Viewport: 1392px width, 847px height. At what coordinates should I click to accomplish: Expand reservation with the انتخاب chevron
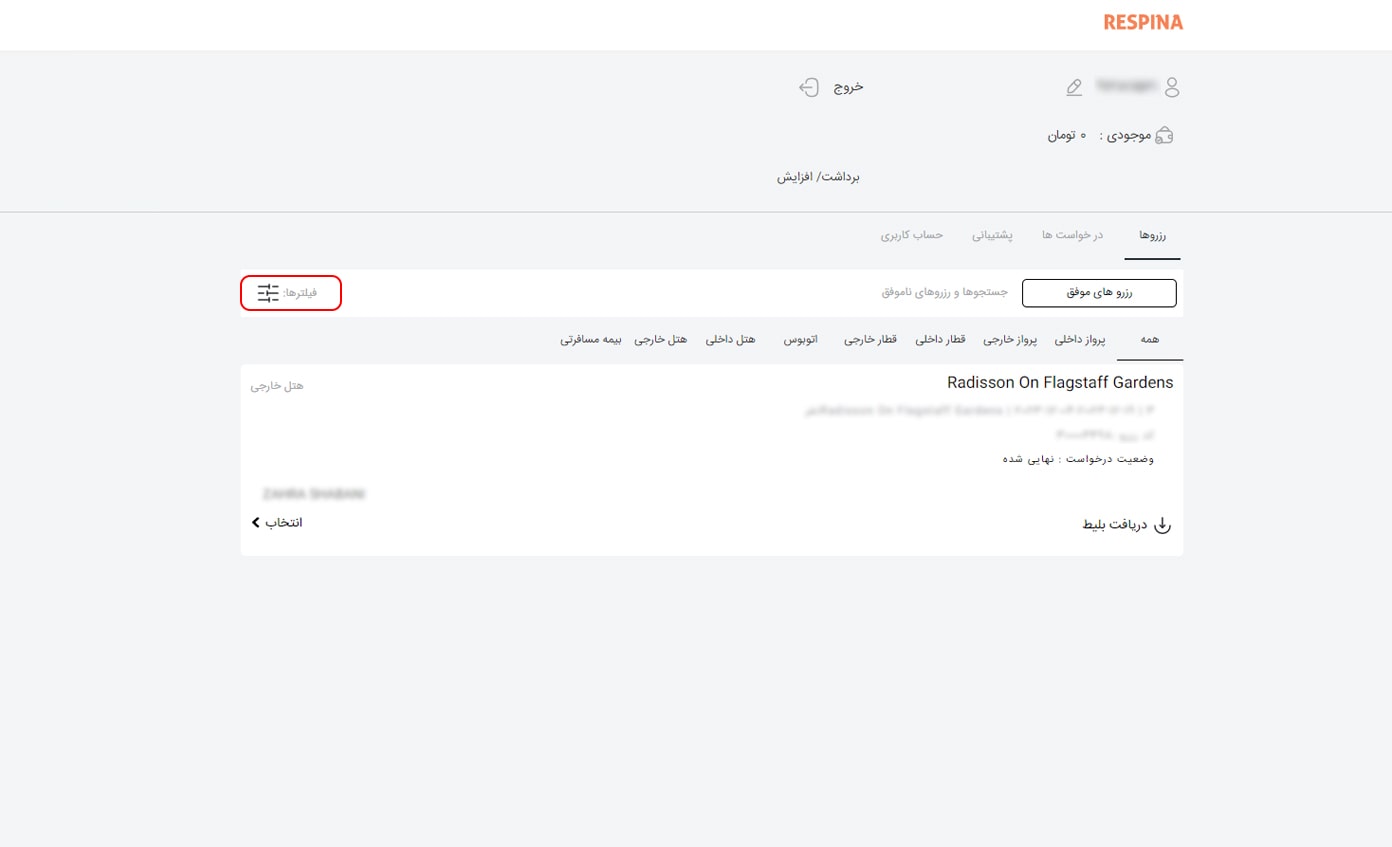point(257,523)
